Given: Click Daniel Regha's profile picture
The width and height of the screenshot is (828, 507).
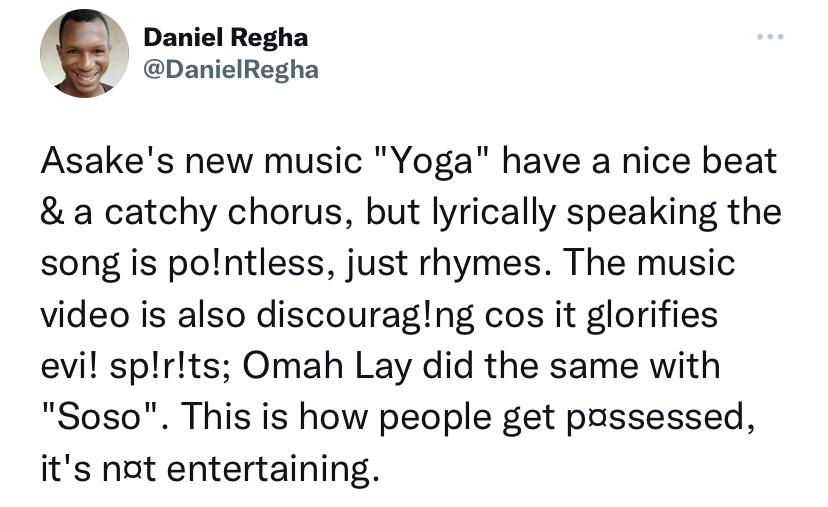Looking at the screenshot, I should pos(84,53).
